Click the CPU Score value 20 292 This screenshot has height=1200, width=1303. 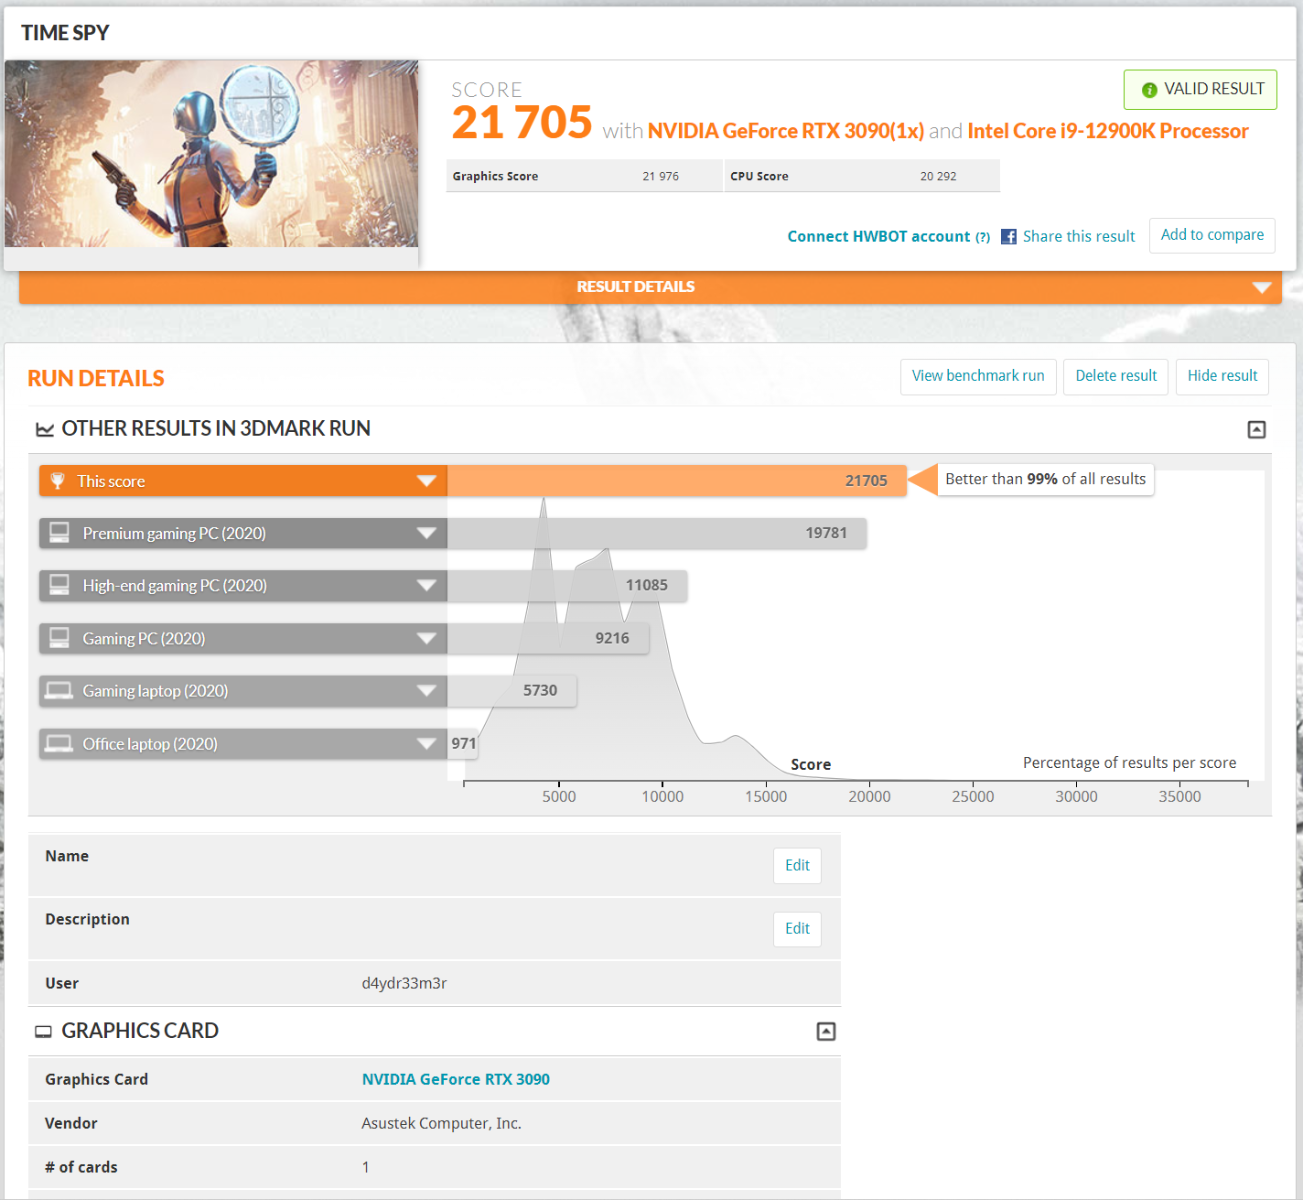[x=938, y=177]
